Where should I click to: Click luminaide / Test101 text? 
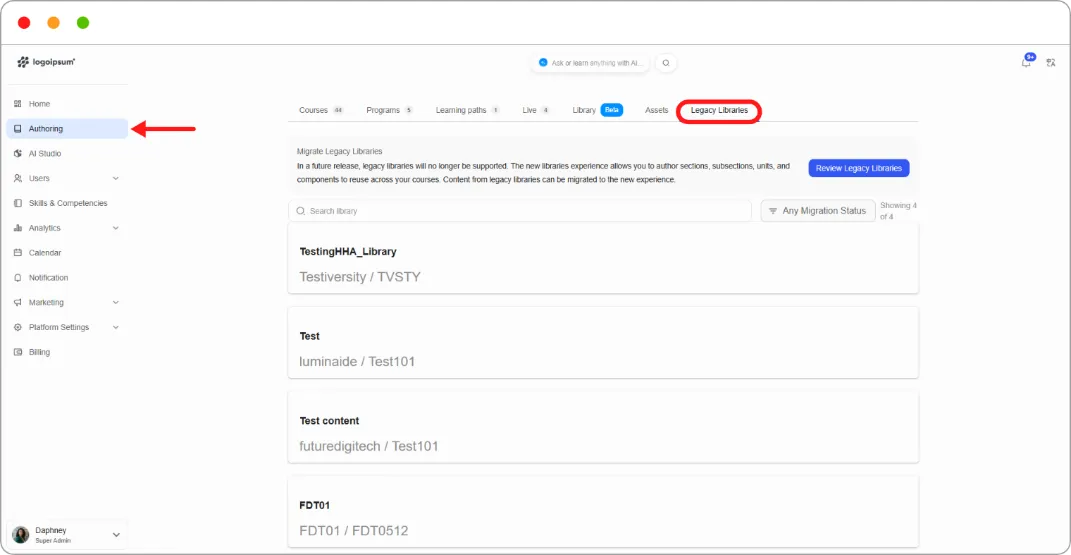coord(357,361)
